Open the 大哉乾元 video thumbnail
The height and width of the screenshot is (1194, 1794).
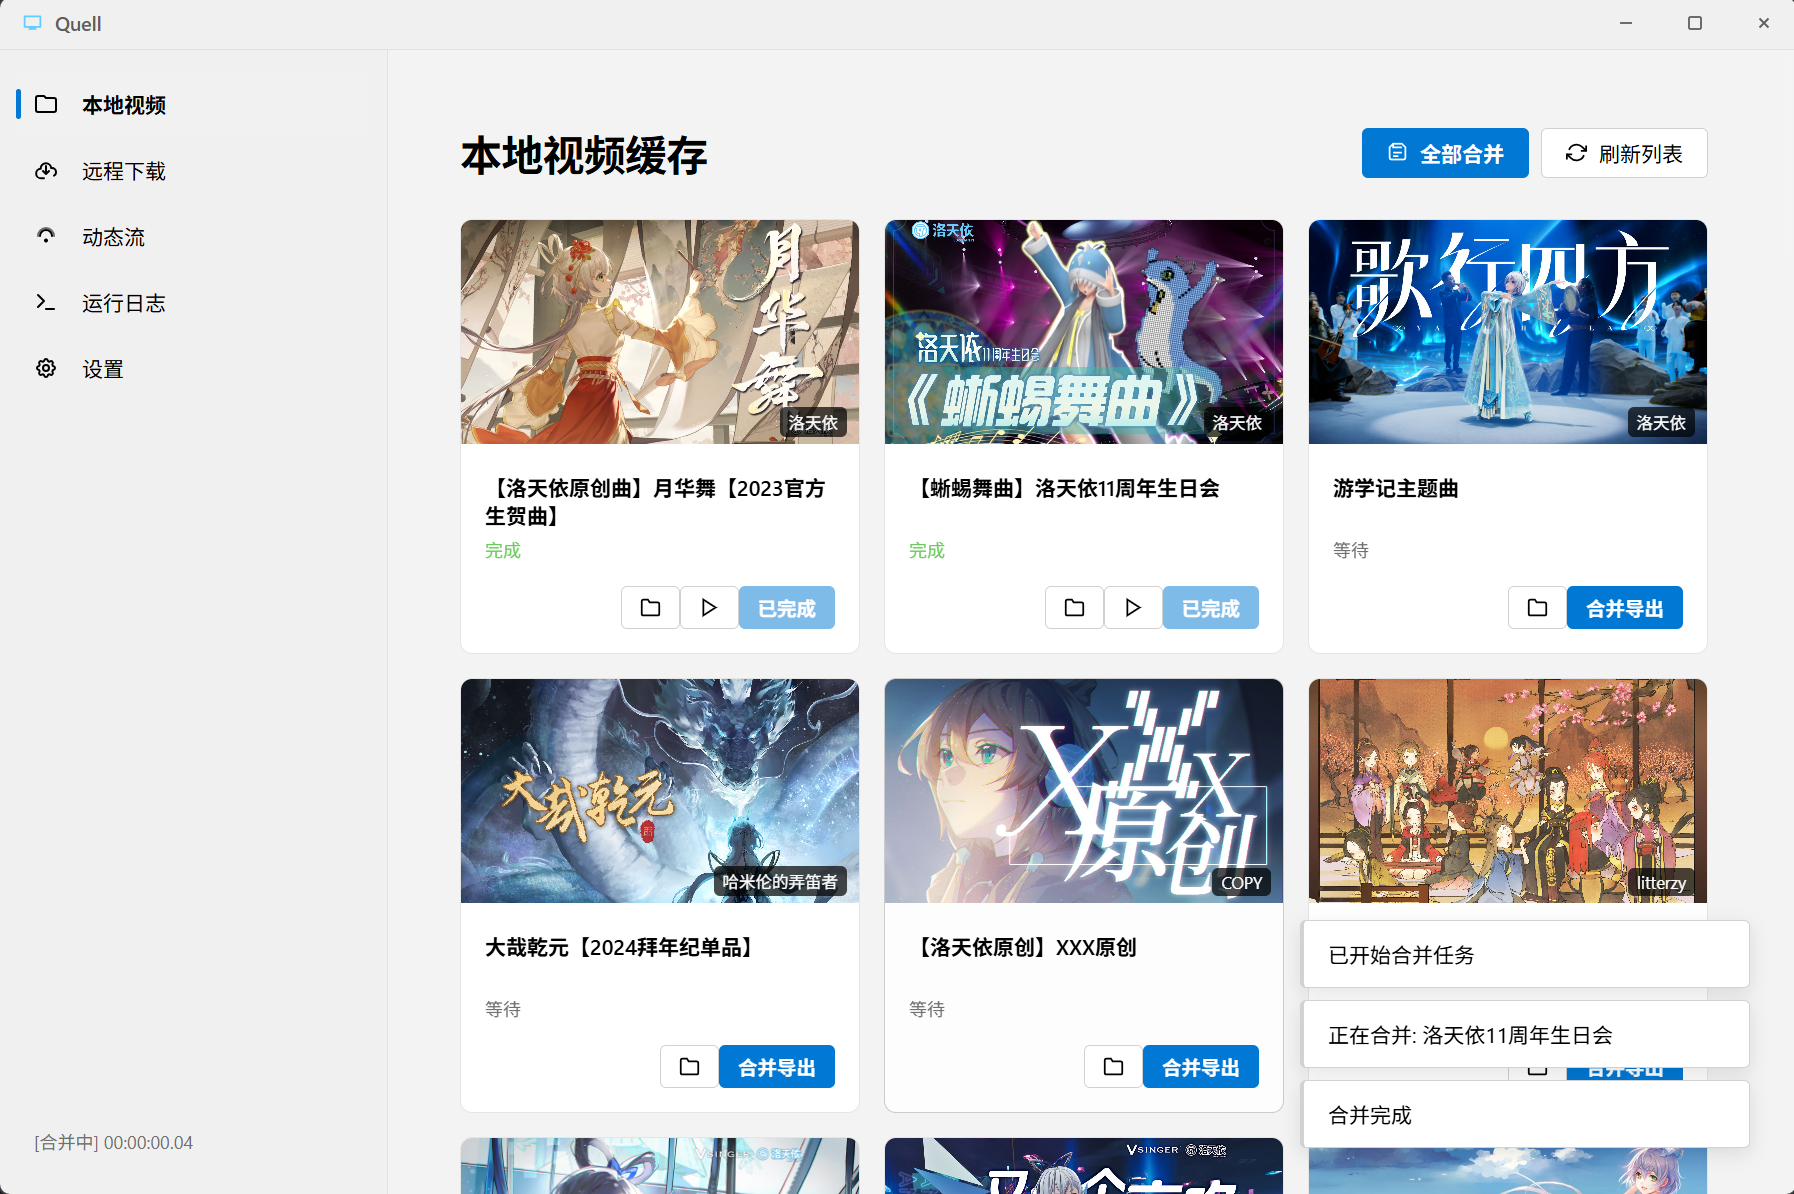click(659, 791)
